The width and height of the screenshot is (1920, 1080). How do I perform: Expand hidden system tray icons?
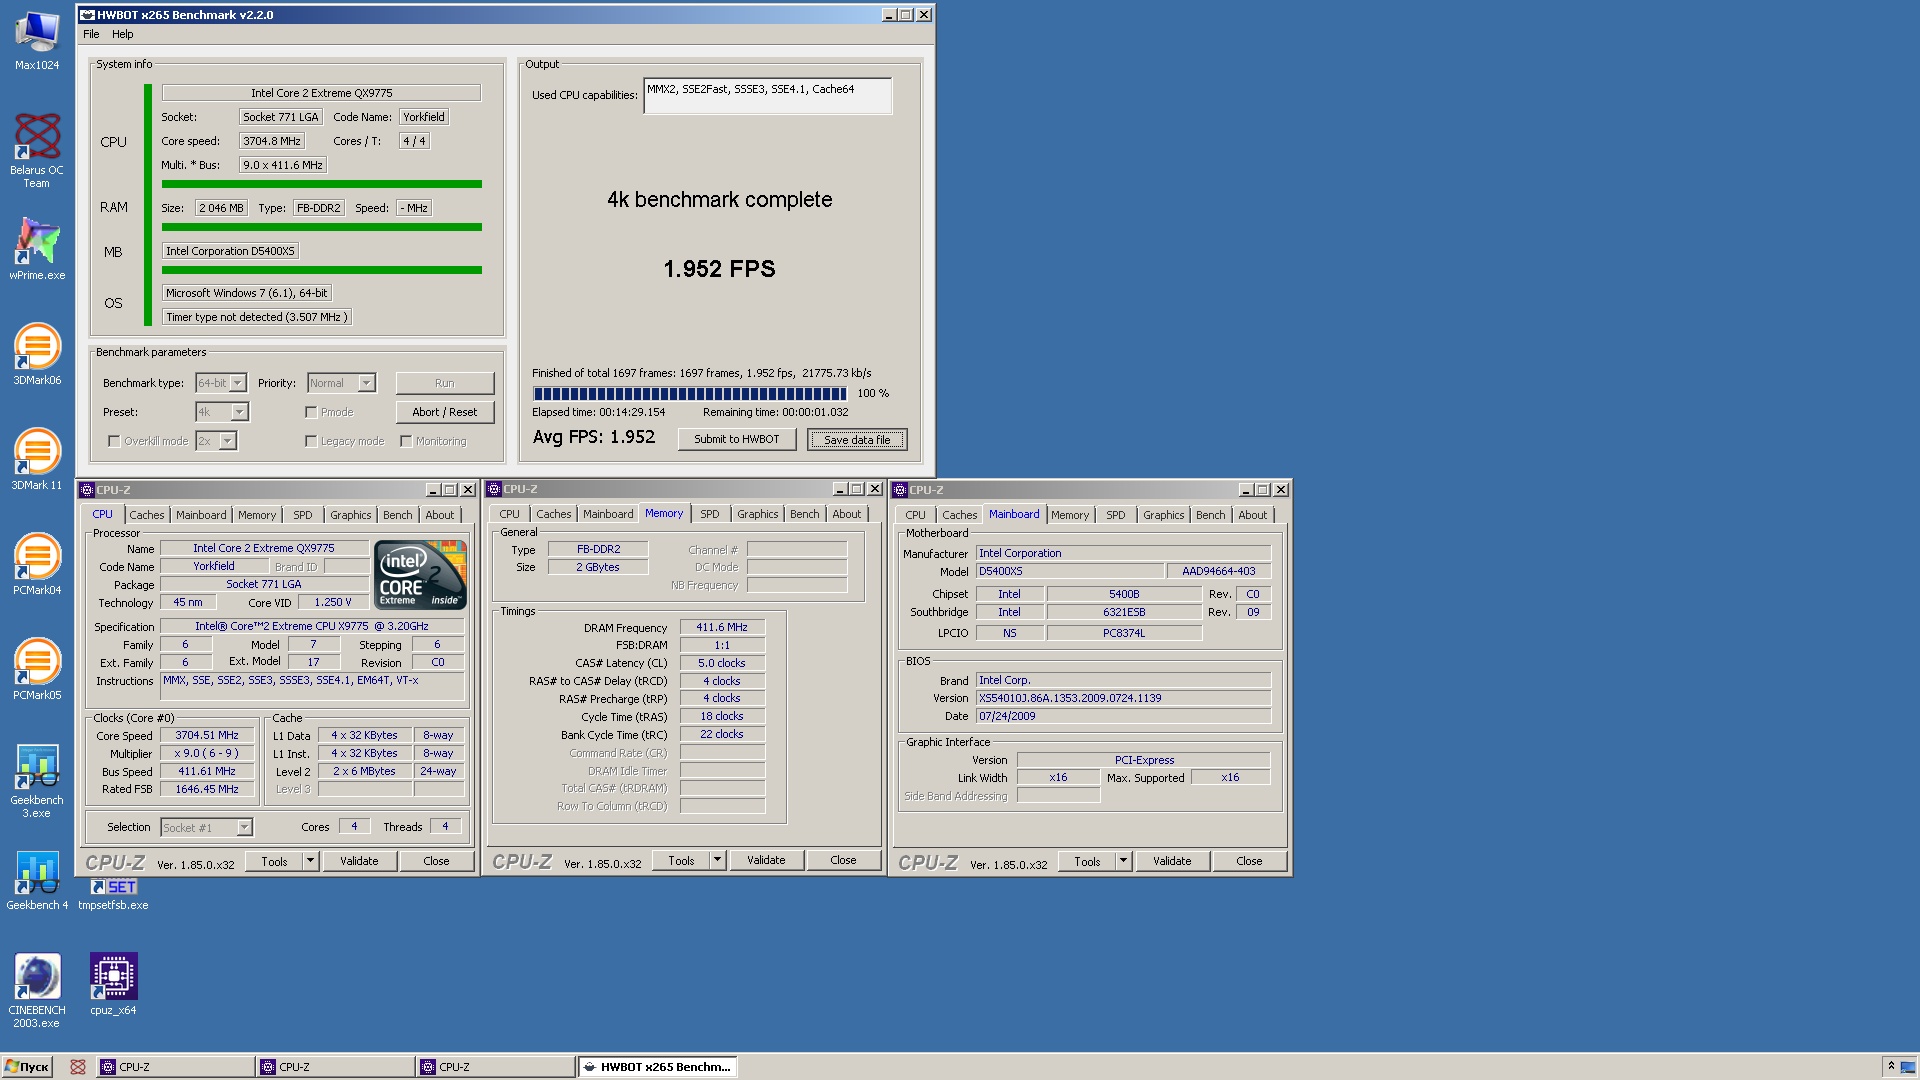[1890, 1067]
